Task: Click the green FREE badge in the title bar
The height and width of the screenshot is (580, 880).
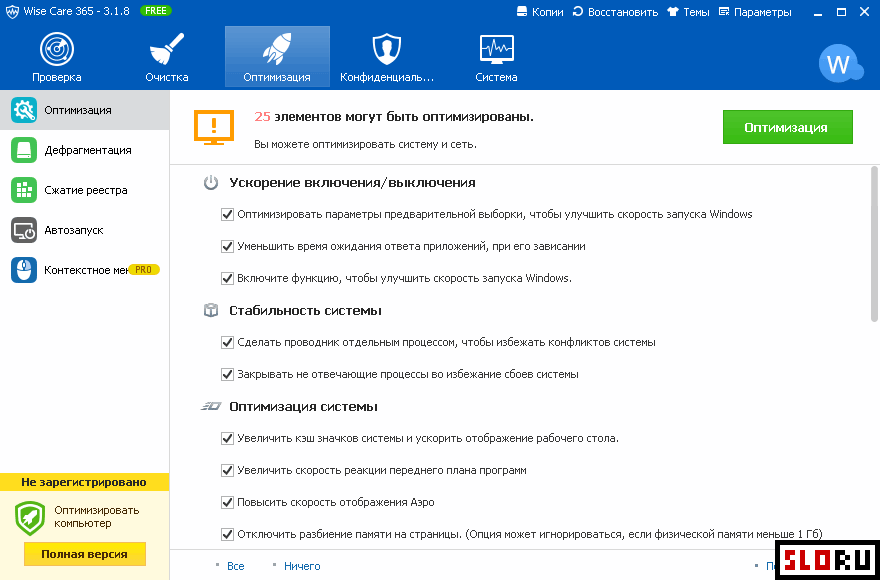Action: click(156, 11)
